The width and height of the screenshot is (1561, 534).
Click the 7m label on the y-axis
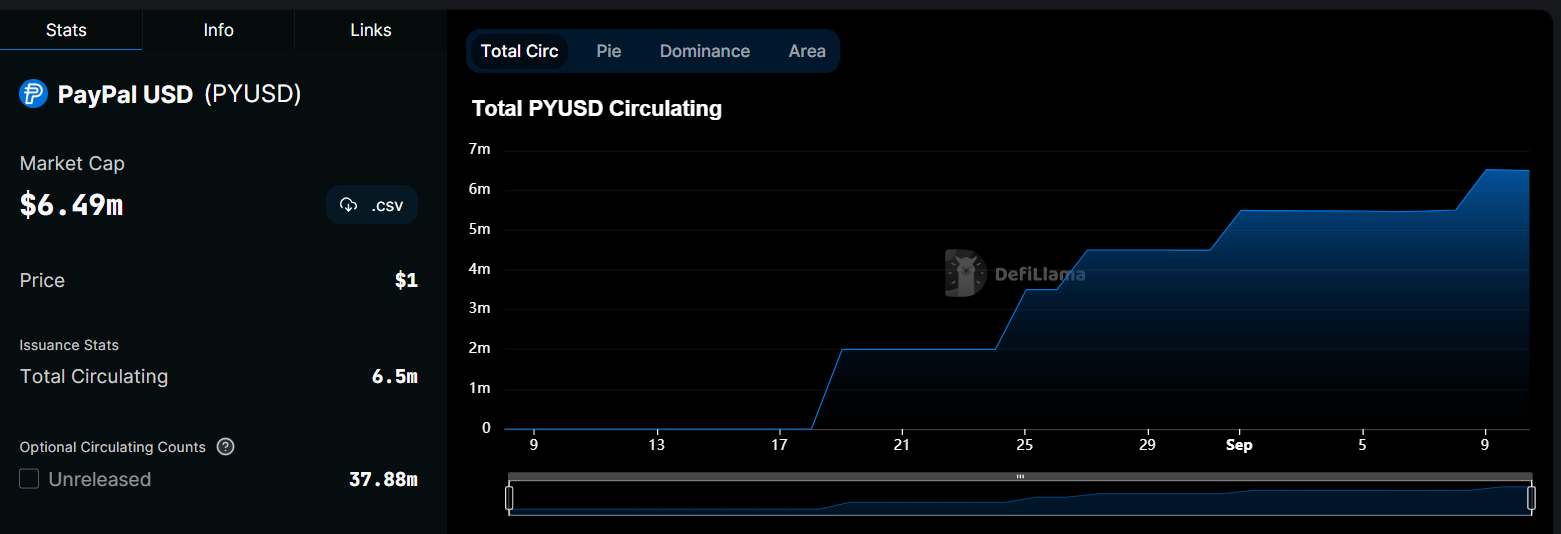(x=480, y=149)
